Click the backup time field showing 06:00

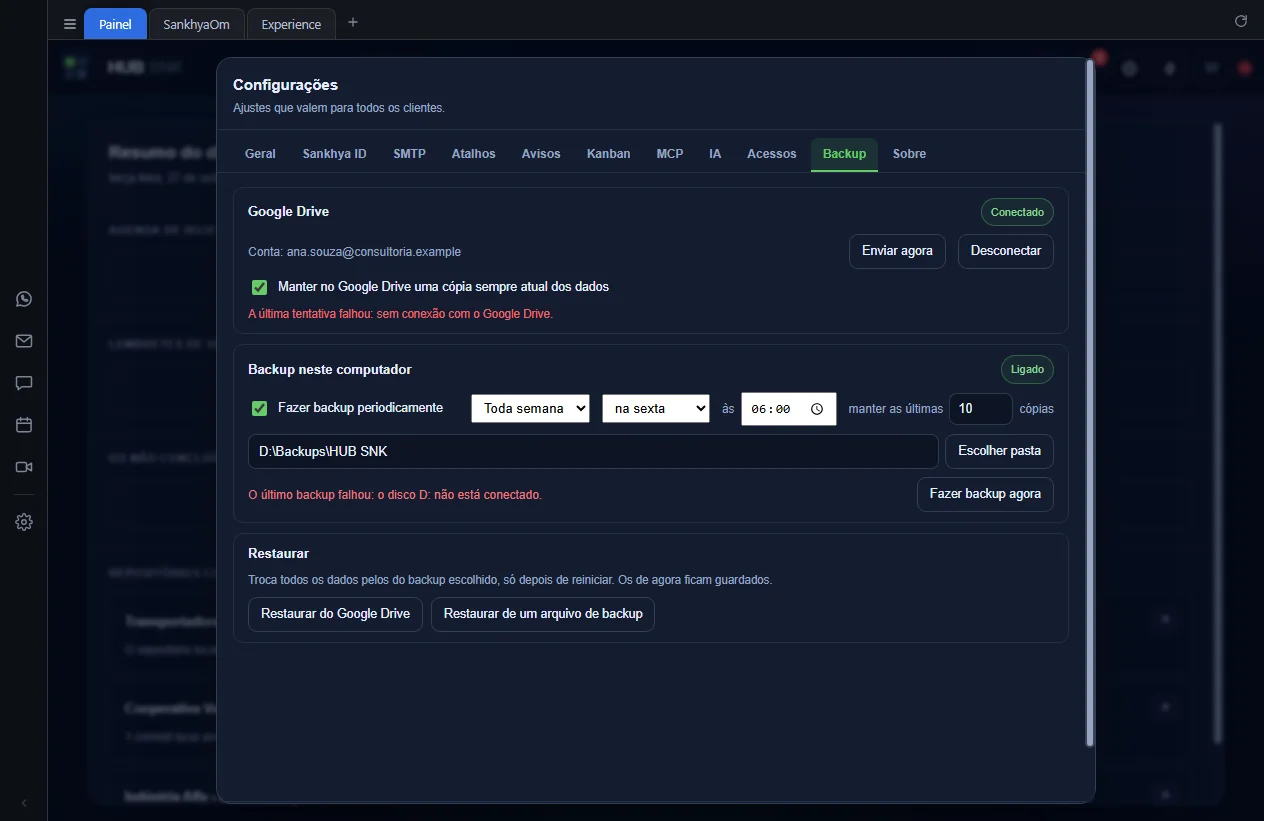pyautogui.click(x=789, y=409)
